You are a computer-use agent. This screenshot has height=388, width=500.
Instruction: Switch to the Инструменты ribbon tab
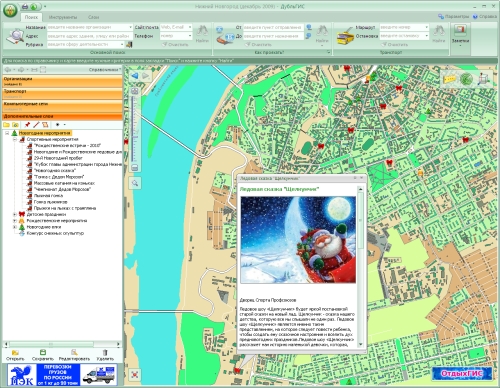[x=63, y=17]
